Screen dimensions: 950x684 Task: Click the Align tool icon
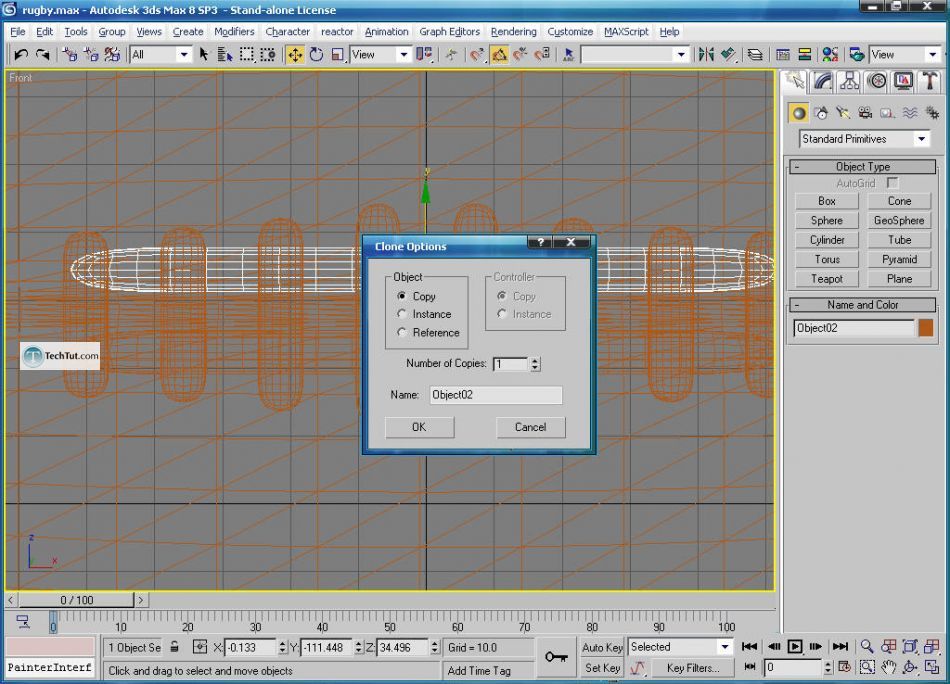pos(728,55)
